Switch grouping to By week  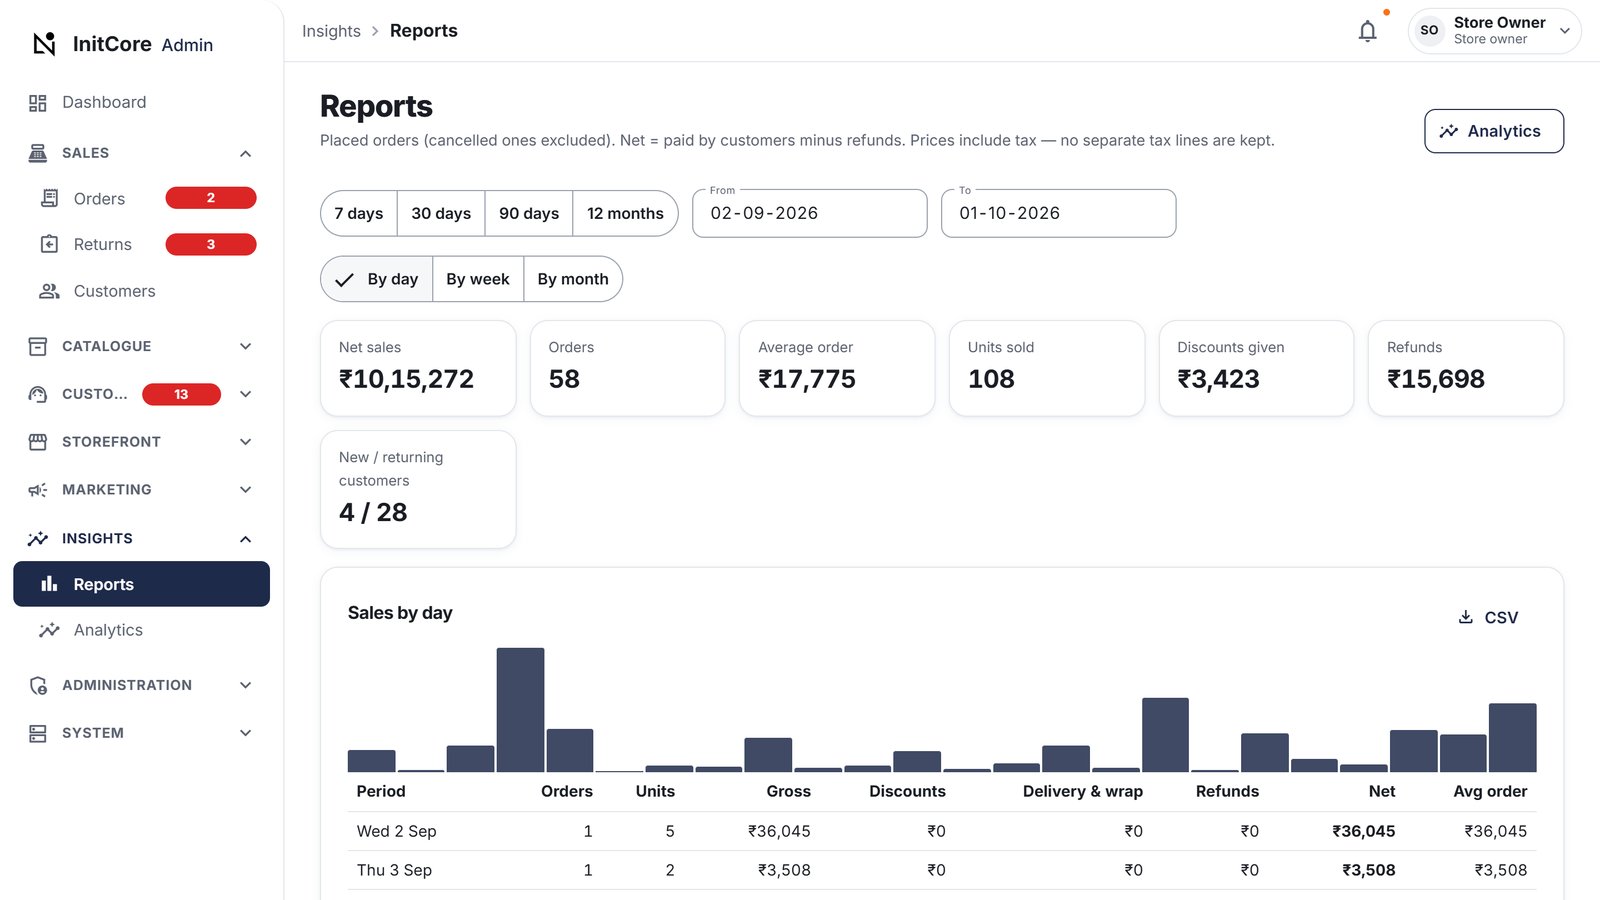(x=478, y=279)
